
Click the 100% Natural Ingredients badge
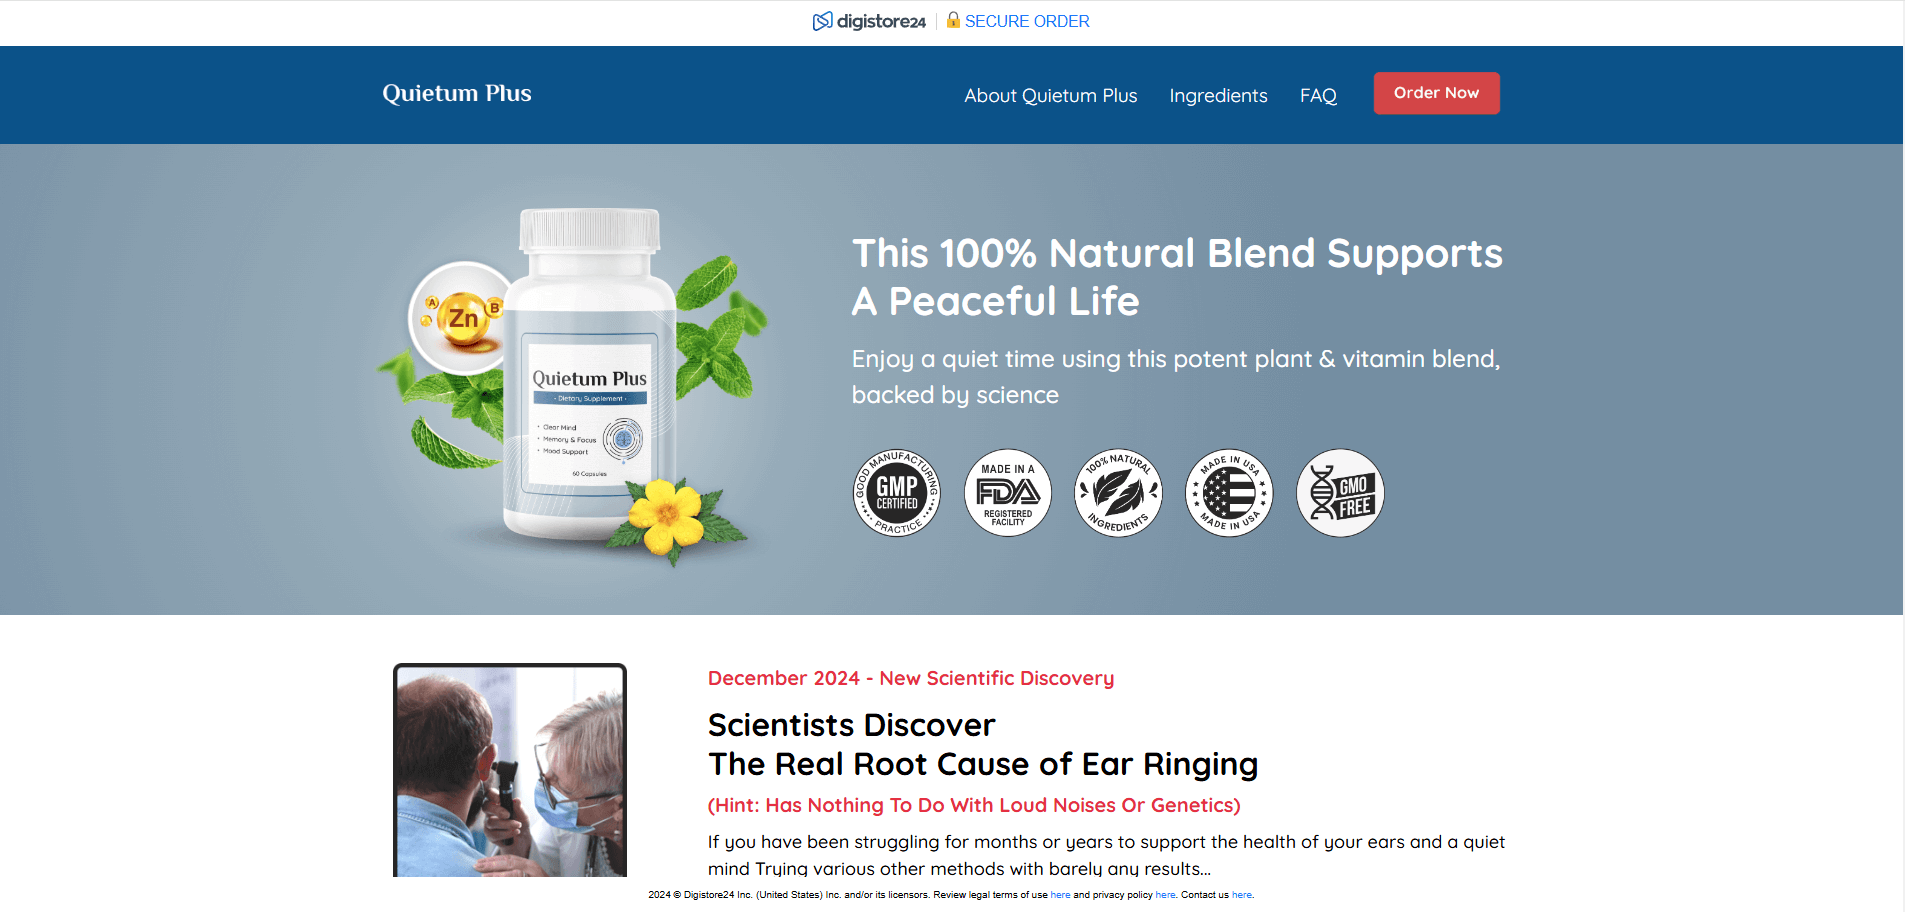pos(1119,492)
